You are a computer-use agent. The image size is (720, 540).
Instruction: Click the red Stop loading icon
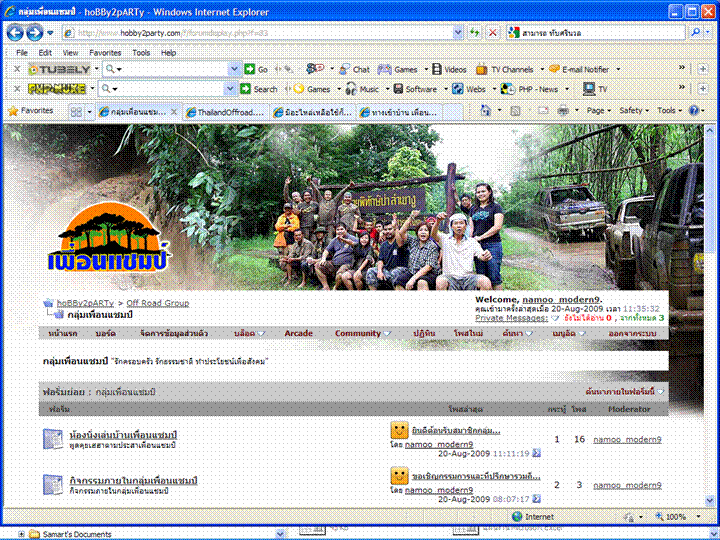point(492,32)
